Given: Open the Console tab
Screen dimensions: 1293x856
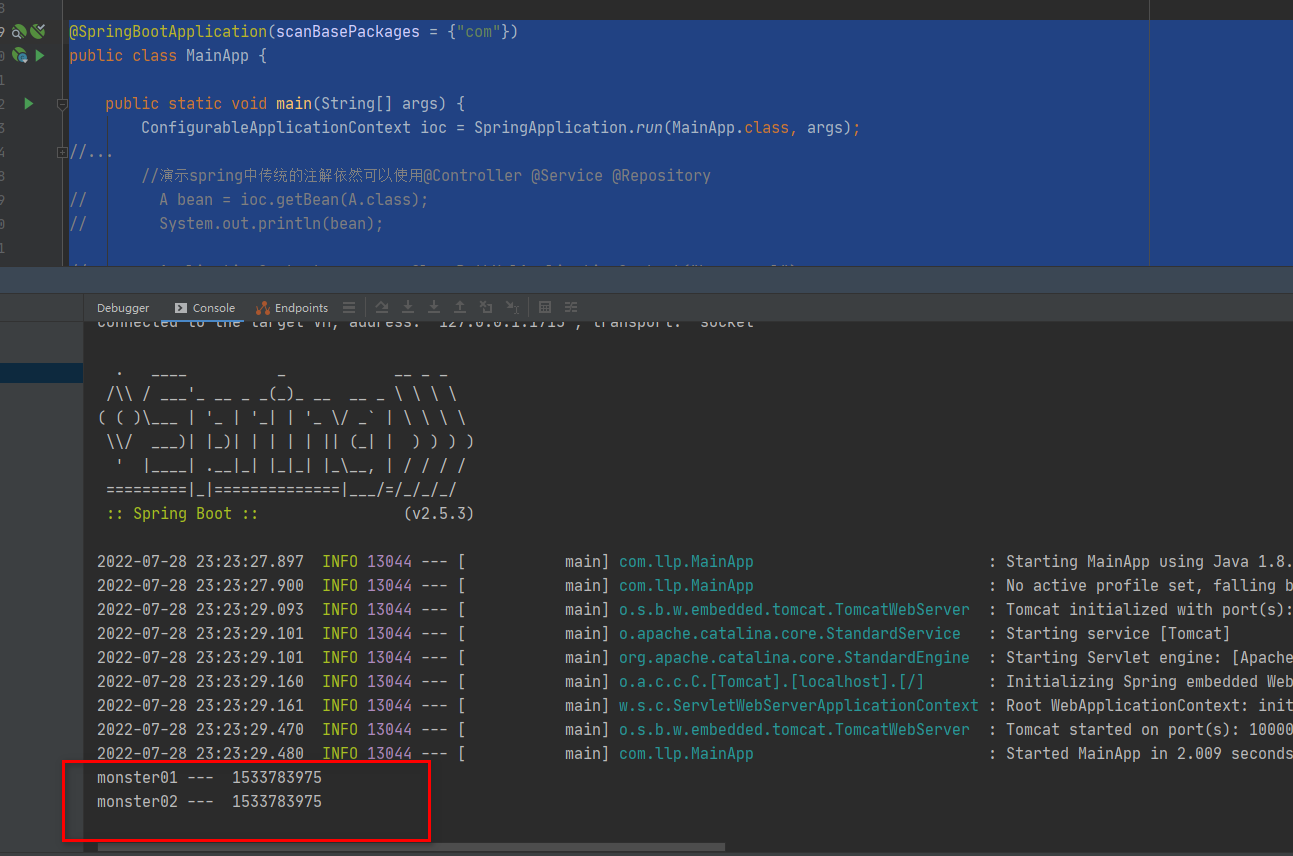Looking at the screenshot, I should [204, 308].
